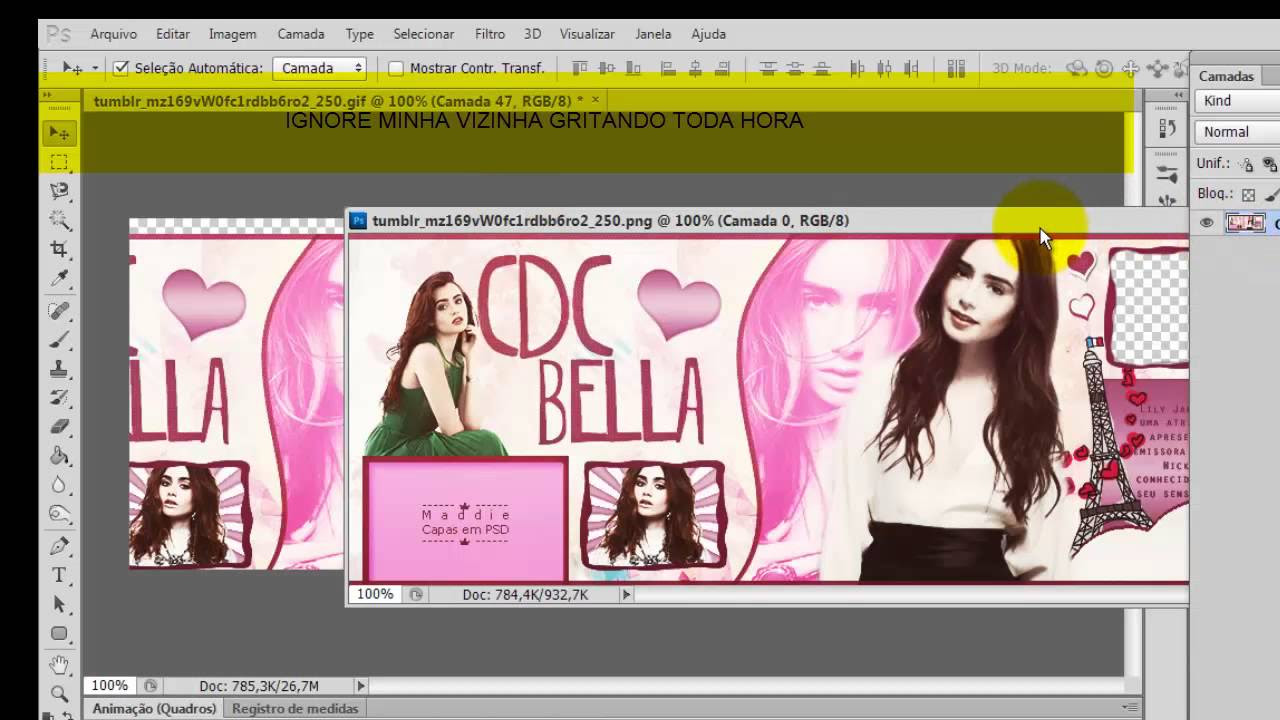The image size is (1280, 720).
Task: Select the History Brush tool
Action: [x=59, y=398]
